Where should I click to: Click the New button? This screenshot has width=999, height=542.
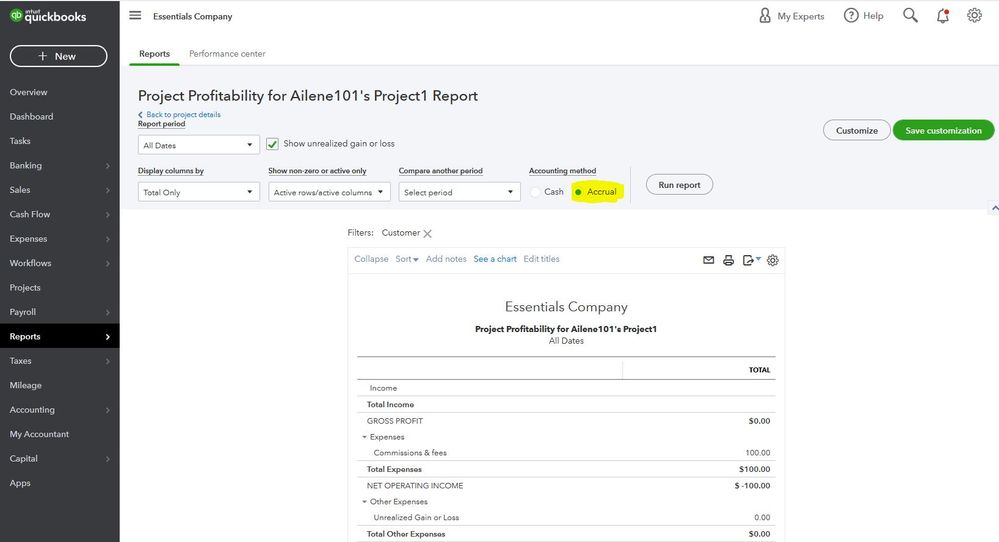coord(59,56)
